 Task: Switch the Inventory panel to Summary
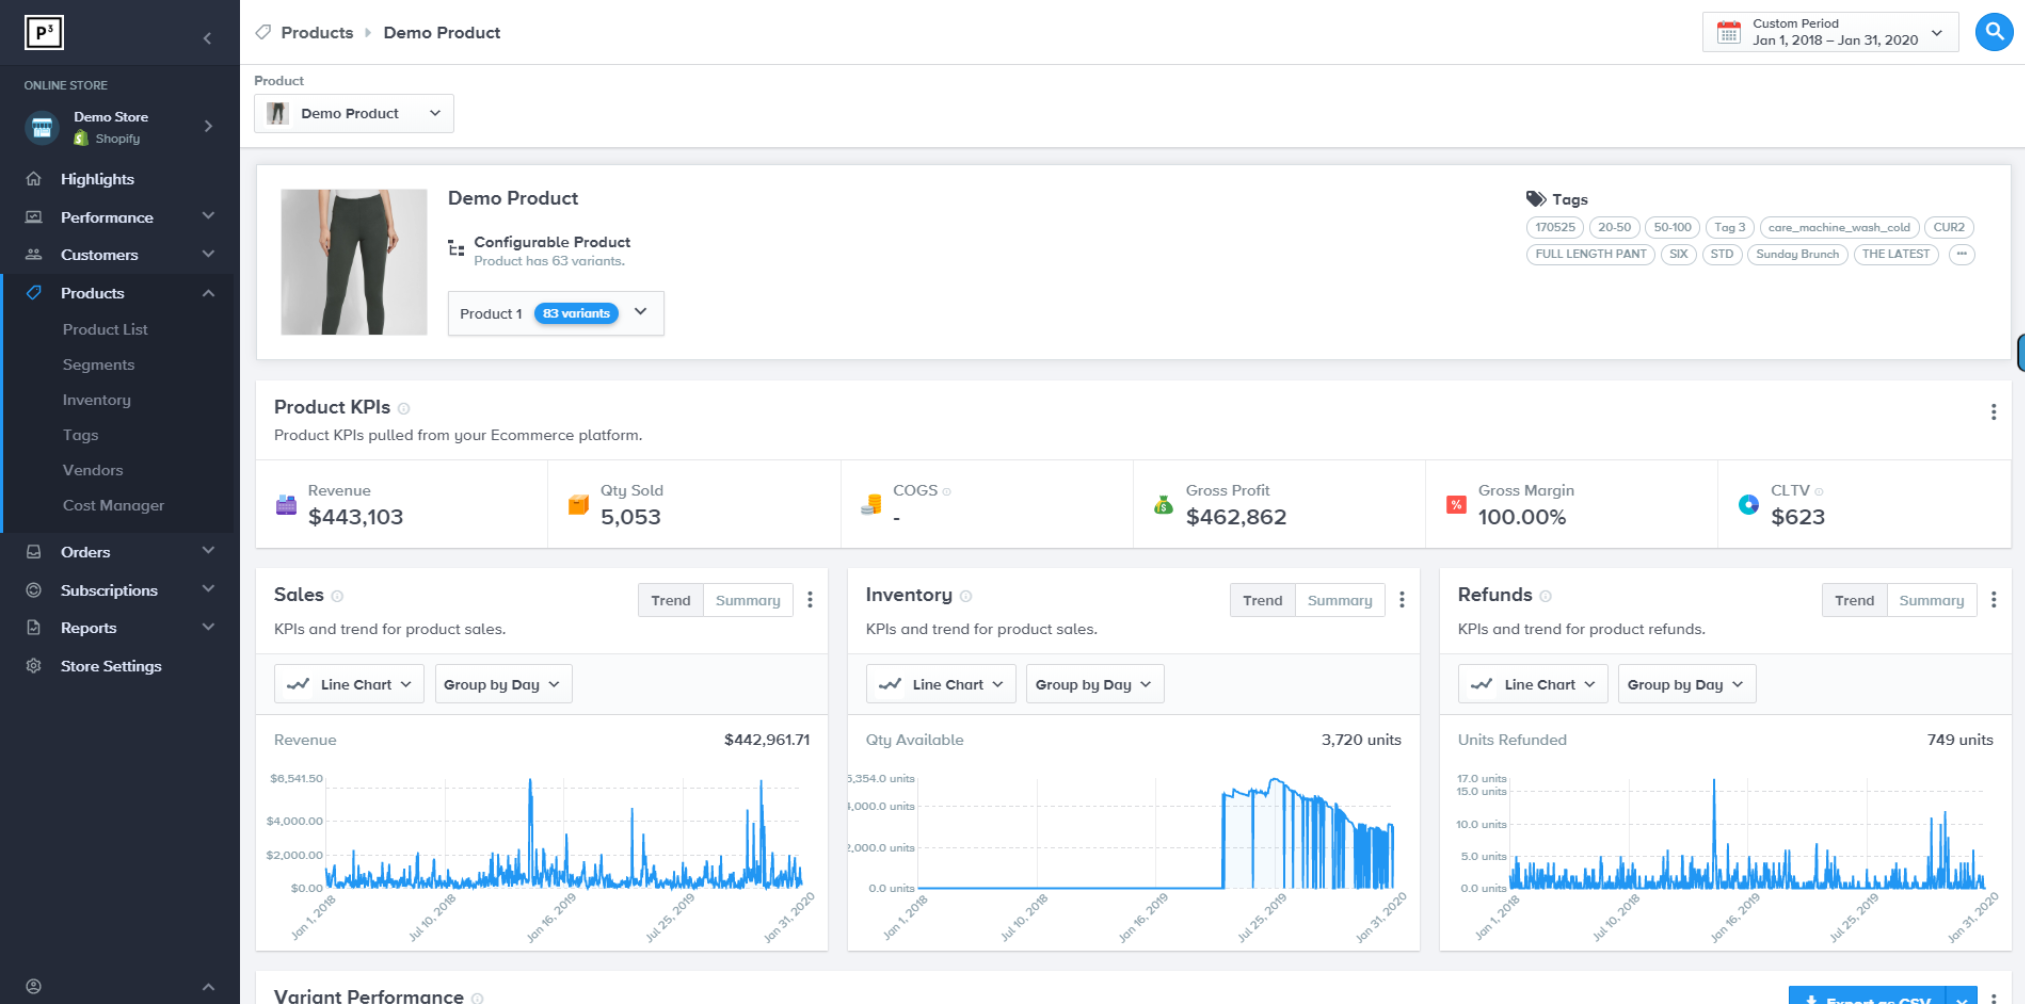pyautogui.click(x=1340, y=599)
